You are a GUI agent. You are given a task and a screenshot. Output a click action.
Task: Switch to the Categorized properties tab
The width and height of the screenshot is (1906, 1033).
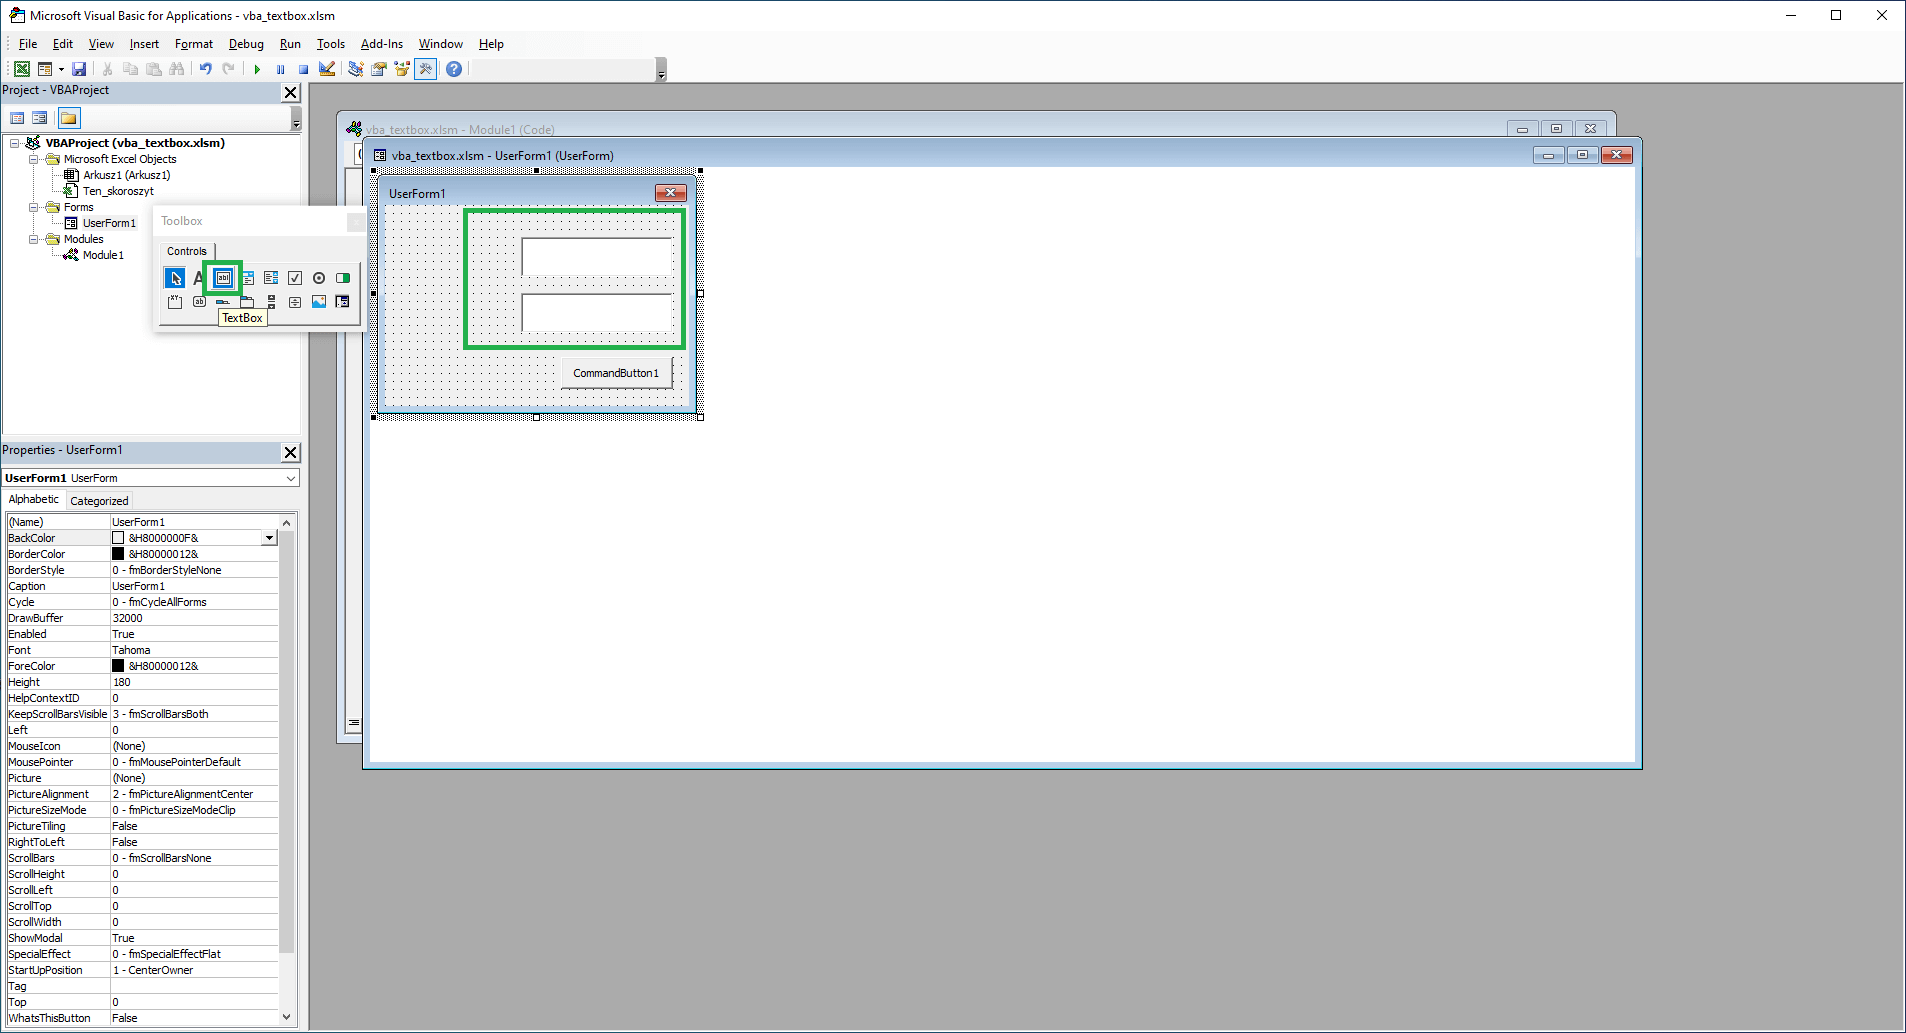click(99, 501)
